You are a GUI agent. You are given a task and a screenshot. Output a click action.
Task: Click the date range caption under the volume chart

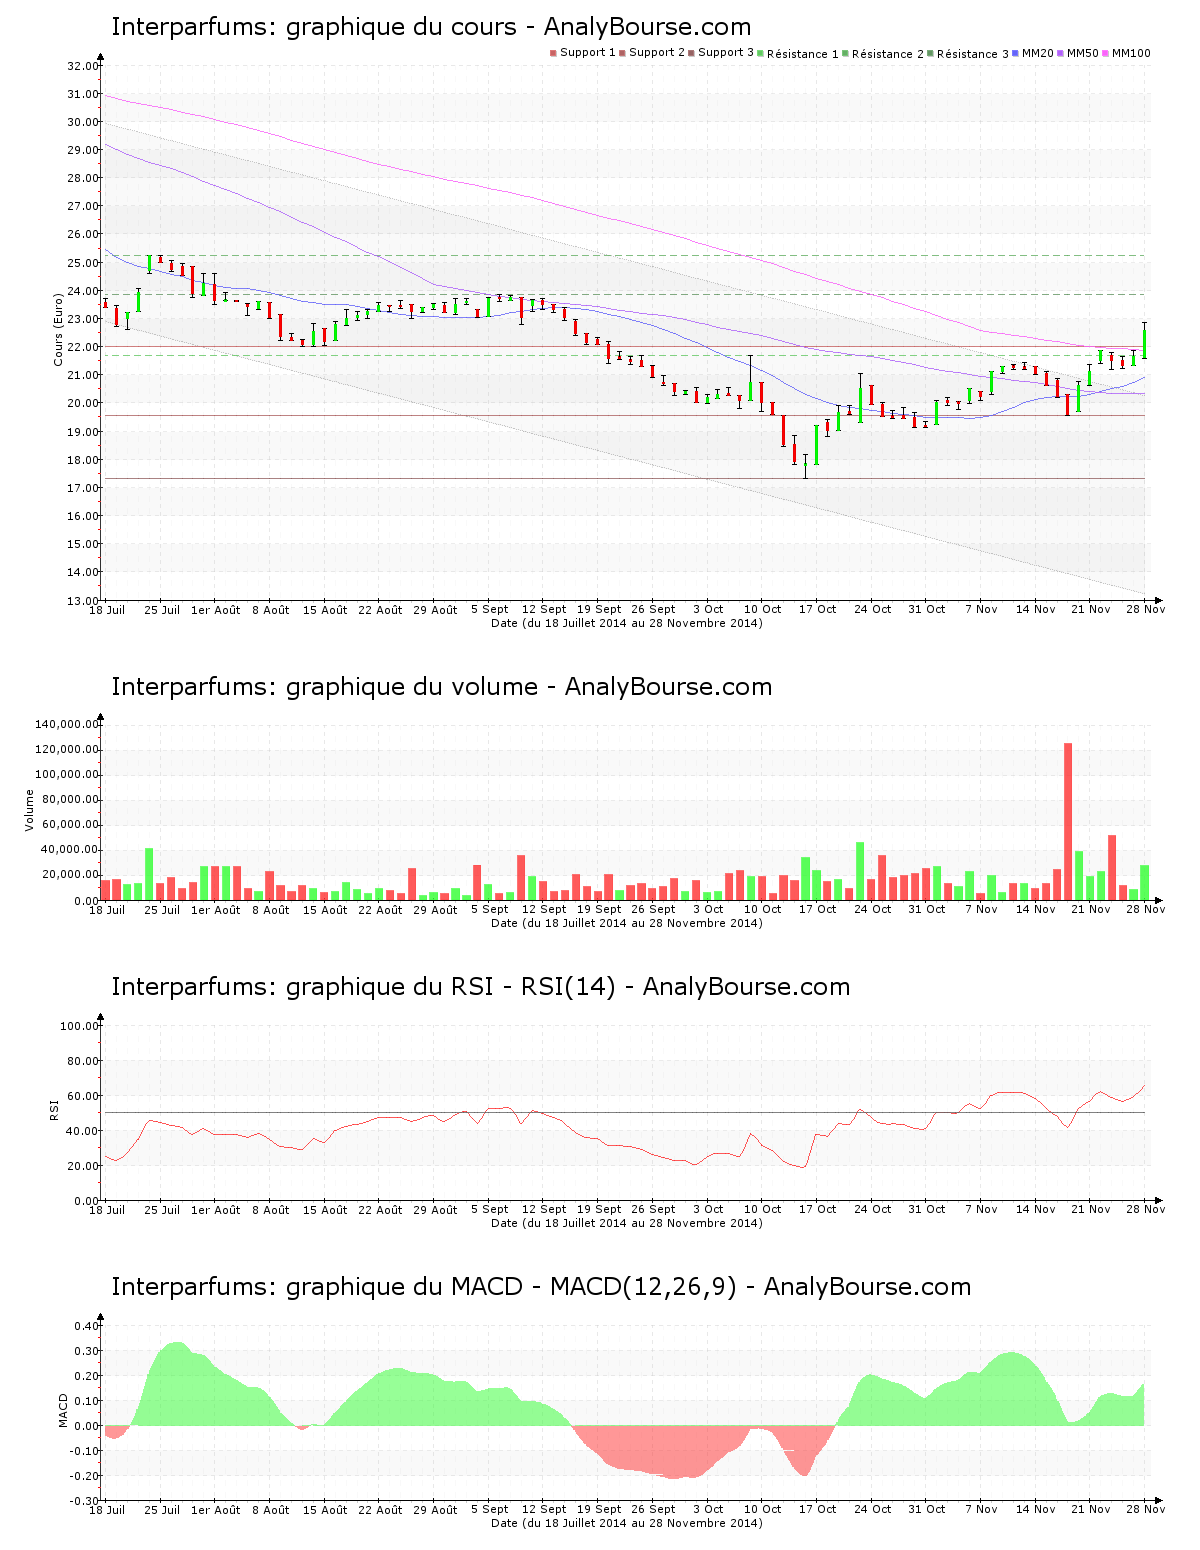[x=627, y=923]
